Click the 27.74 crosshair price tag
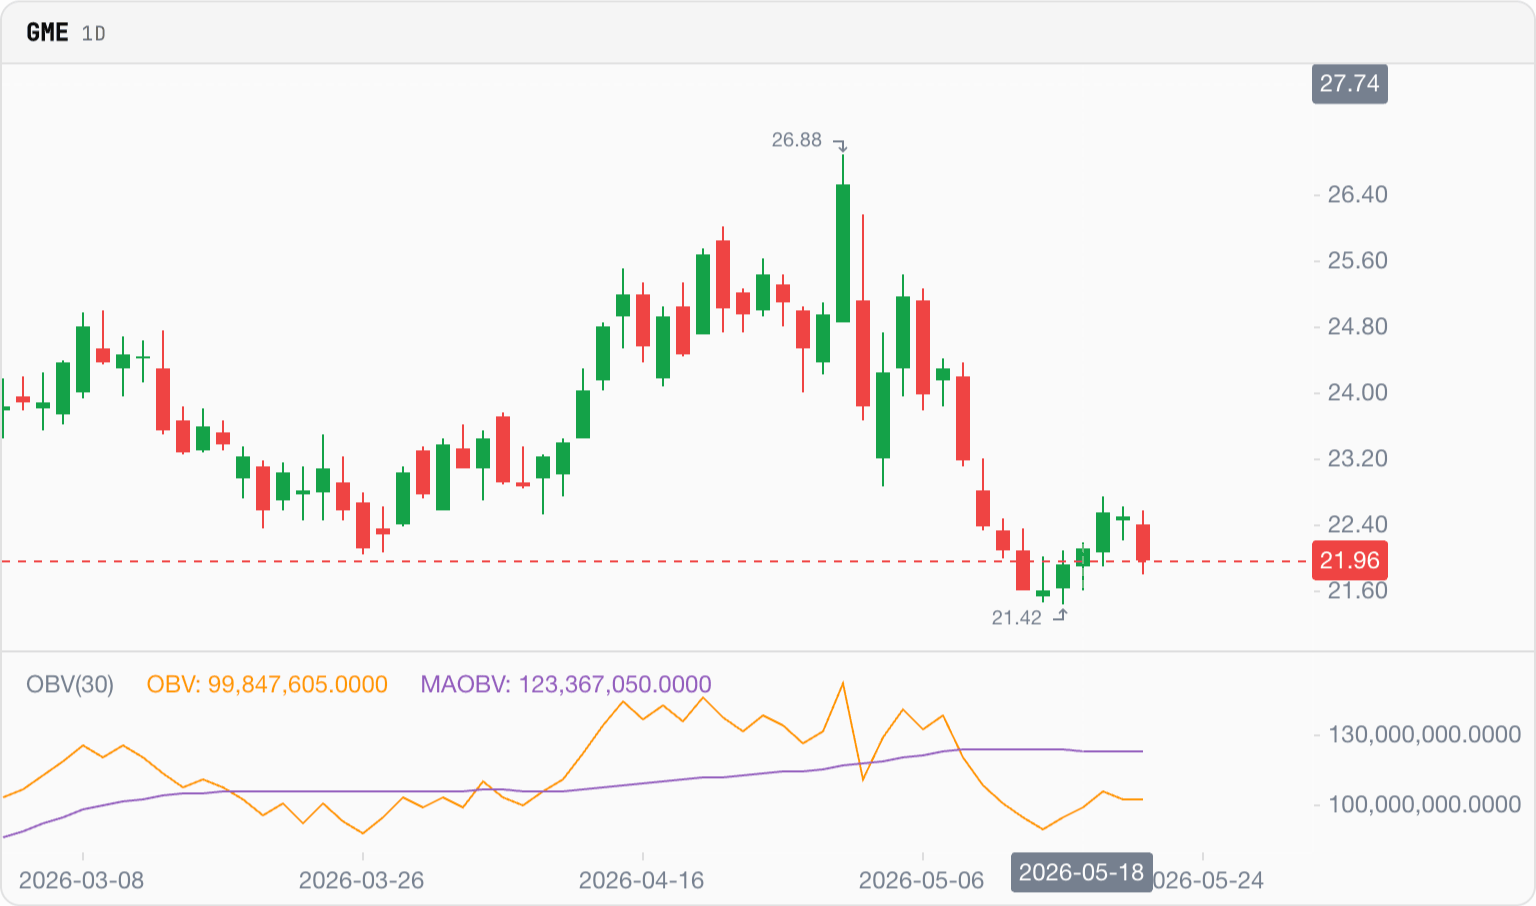Viewport: 1536px width, 906px height. click(1349, 83)
